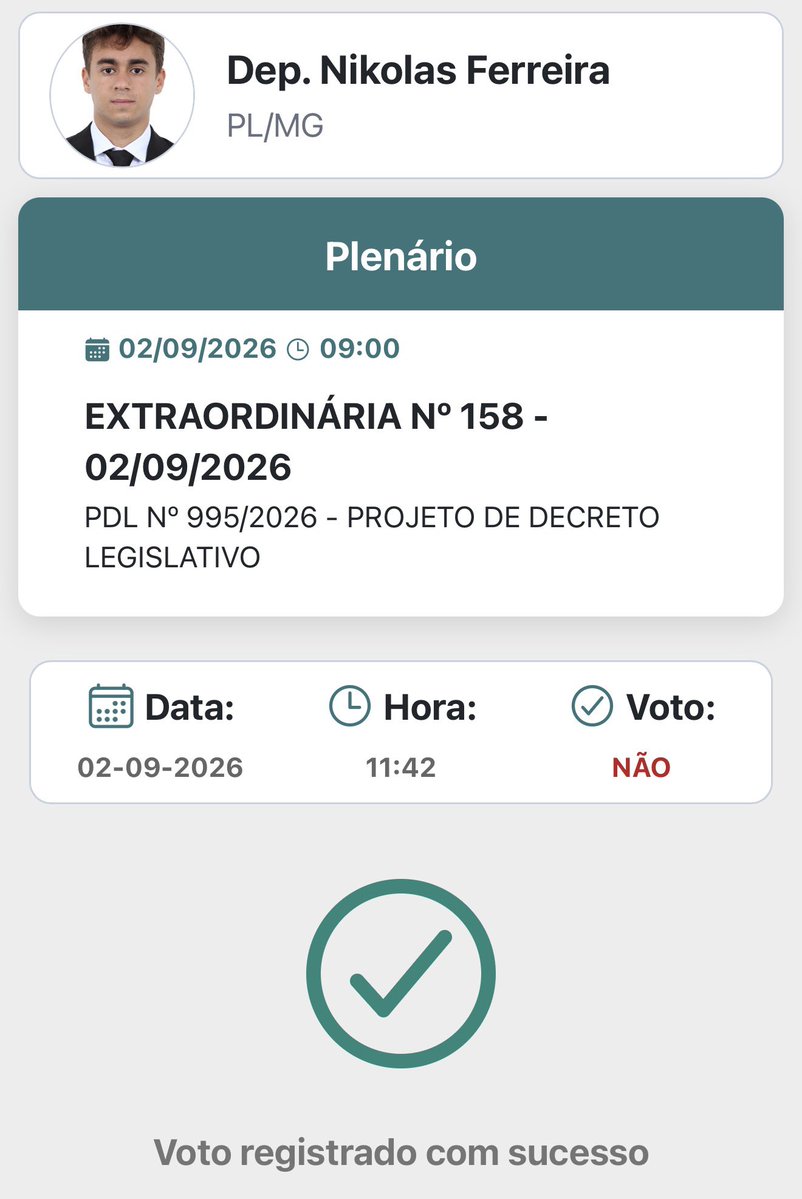This screenshot has height=1199, width=802.
Task: Select the session date 02/09/2026 text
Action: tap(197, 349)
